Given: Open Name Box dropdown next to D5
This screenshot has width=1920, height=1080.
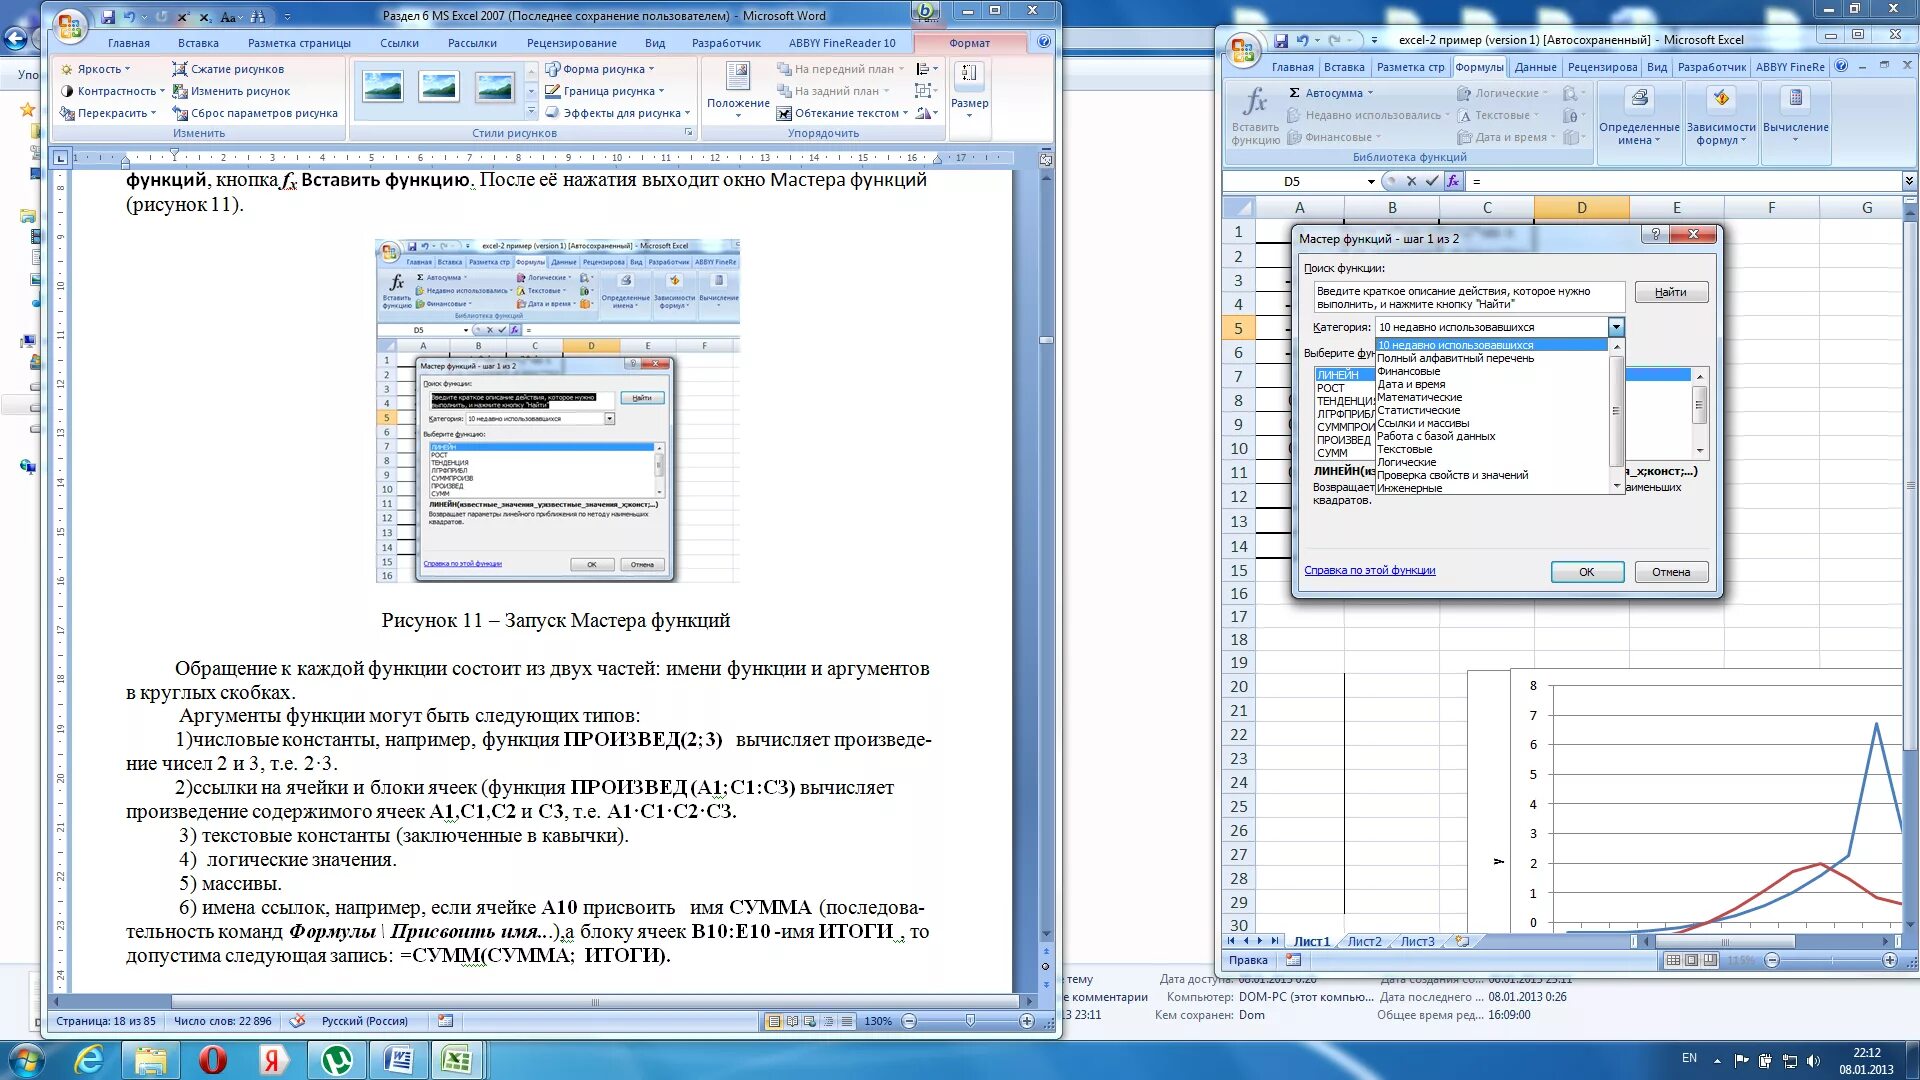Looking at the screenshot, I should tap(1370, 181).
